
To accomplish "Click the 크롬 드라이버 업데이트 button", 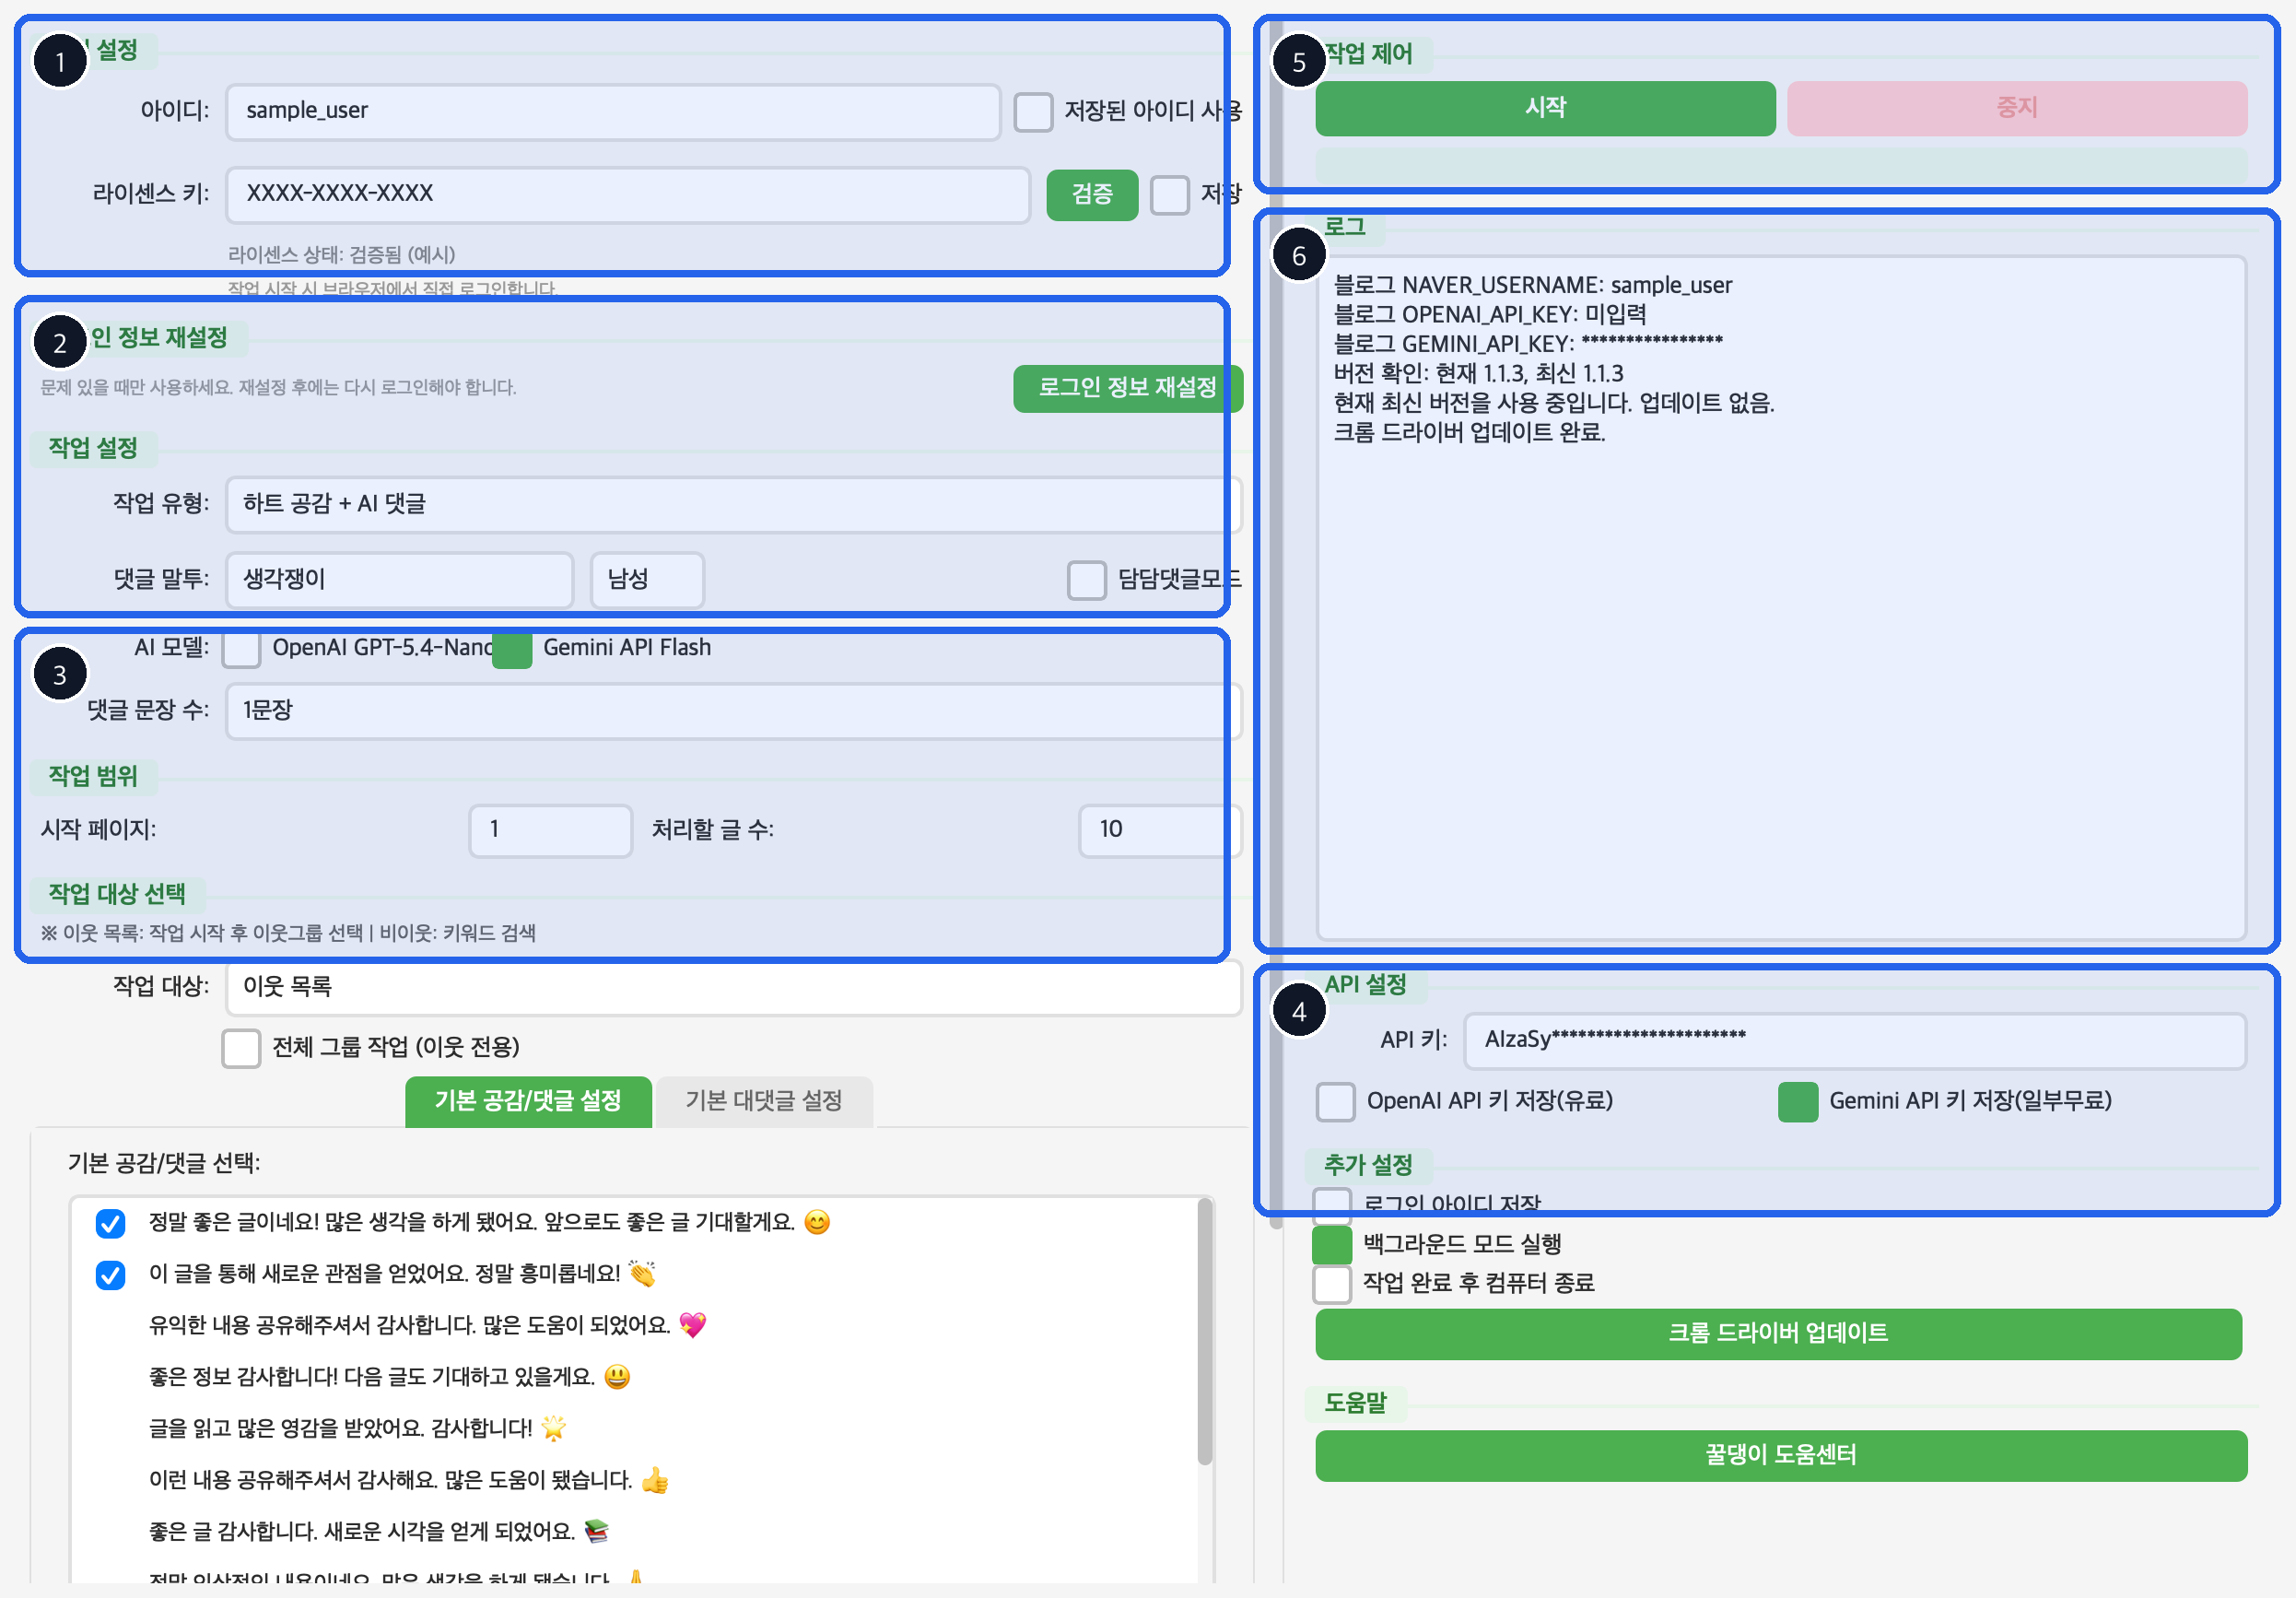I will 1780,1333.
